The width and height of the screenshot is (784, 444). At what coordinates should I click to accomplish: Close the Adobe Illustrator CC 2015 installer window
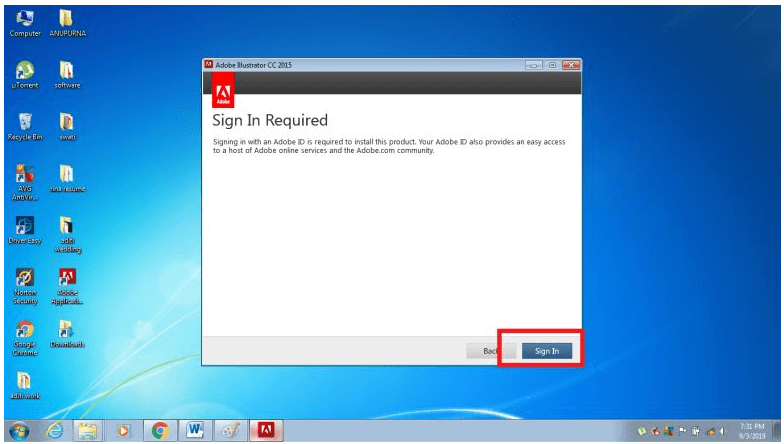(570, 65)
